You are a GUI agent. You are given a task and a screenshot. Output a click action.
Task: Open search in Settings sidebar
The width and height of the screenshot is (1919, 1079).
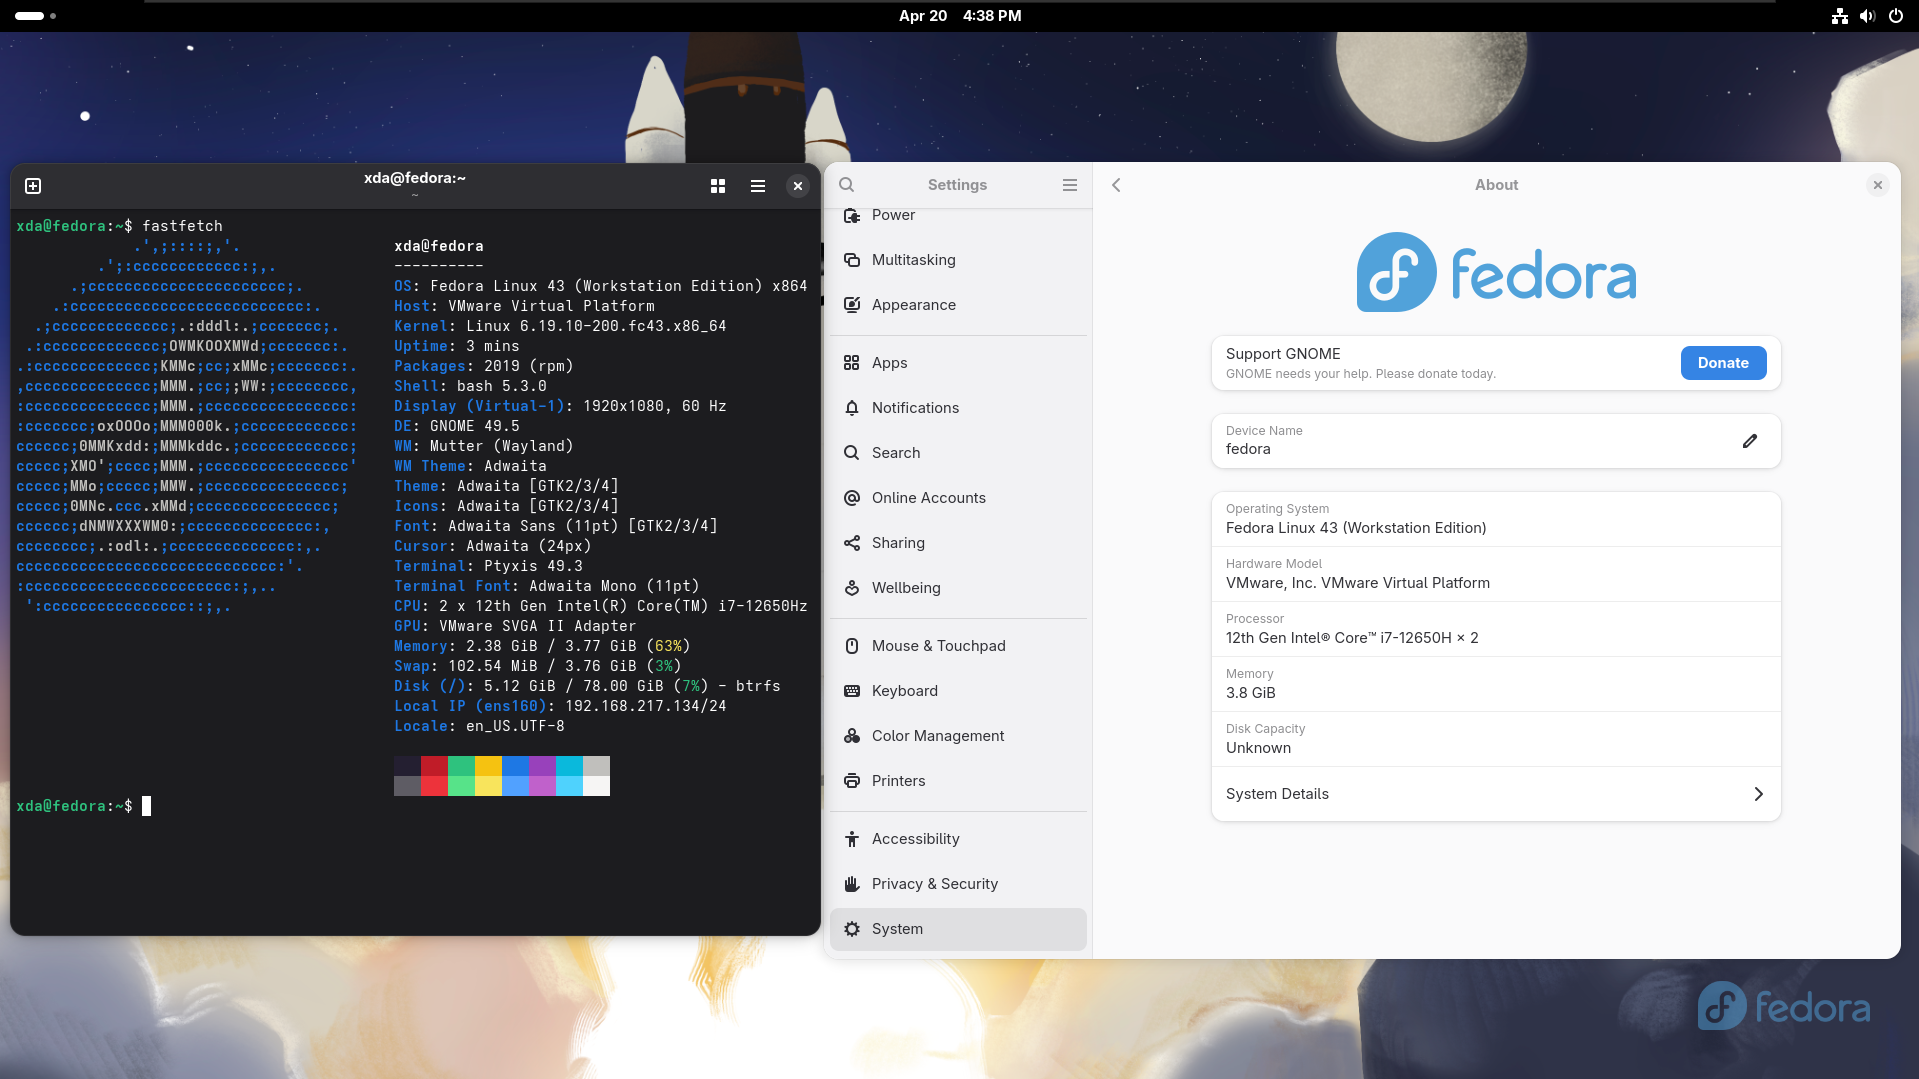click(847, 185)
